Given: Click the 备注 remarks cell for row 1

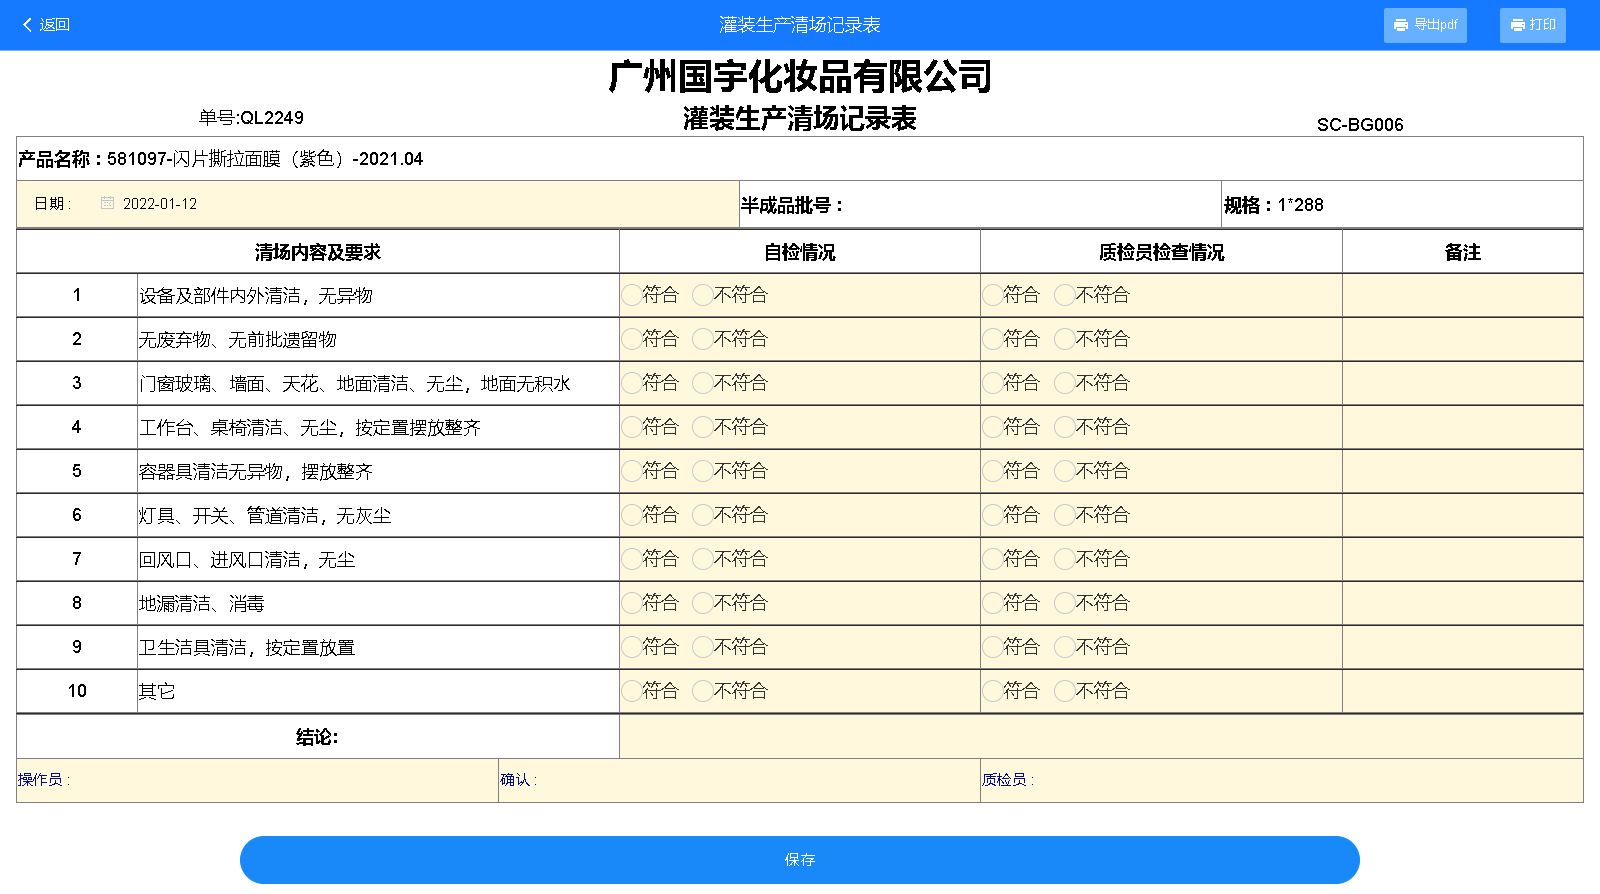Looking at the screenshot, I should (x=1462, y=295).
